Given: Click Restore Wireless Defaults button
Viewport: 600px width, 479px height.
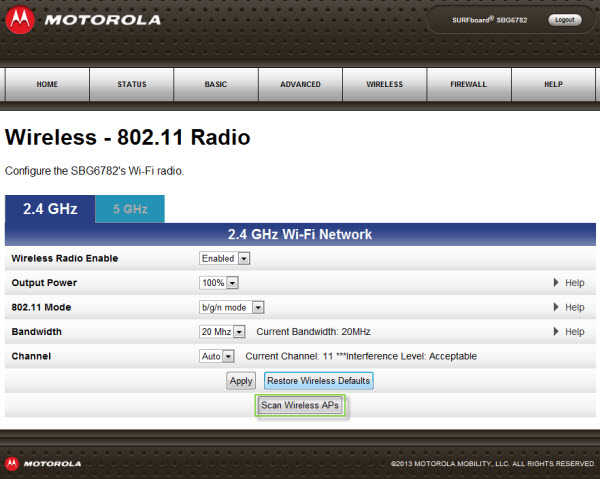Looking at the screenshot, I should coord(318,381).
